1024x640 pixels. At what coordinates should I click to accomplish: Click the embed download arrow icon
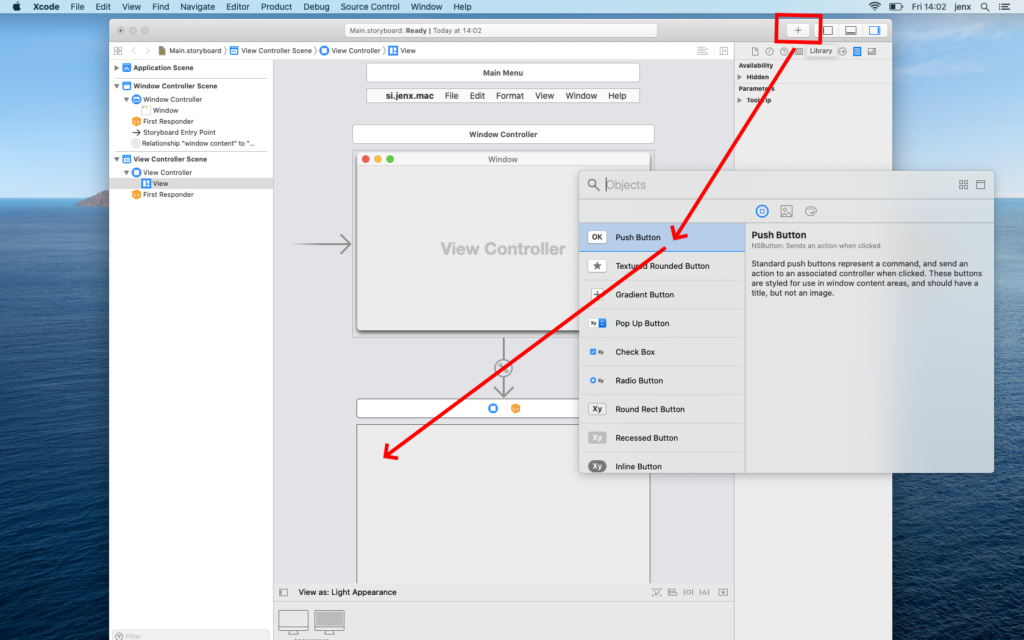click(x=723, y=592)
